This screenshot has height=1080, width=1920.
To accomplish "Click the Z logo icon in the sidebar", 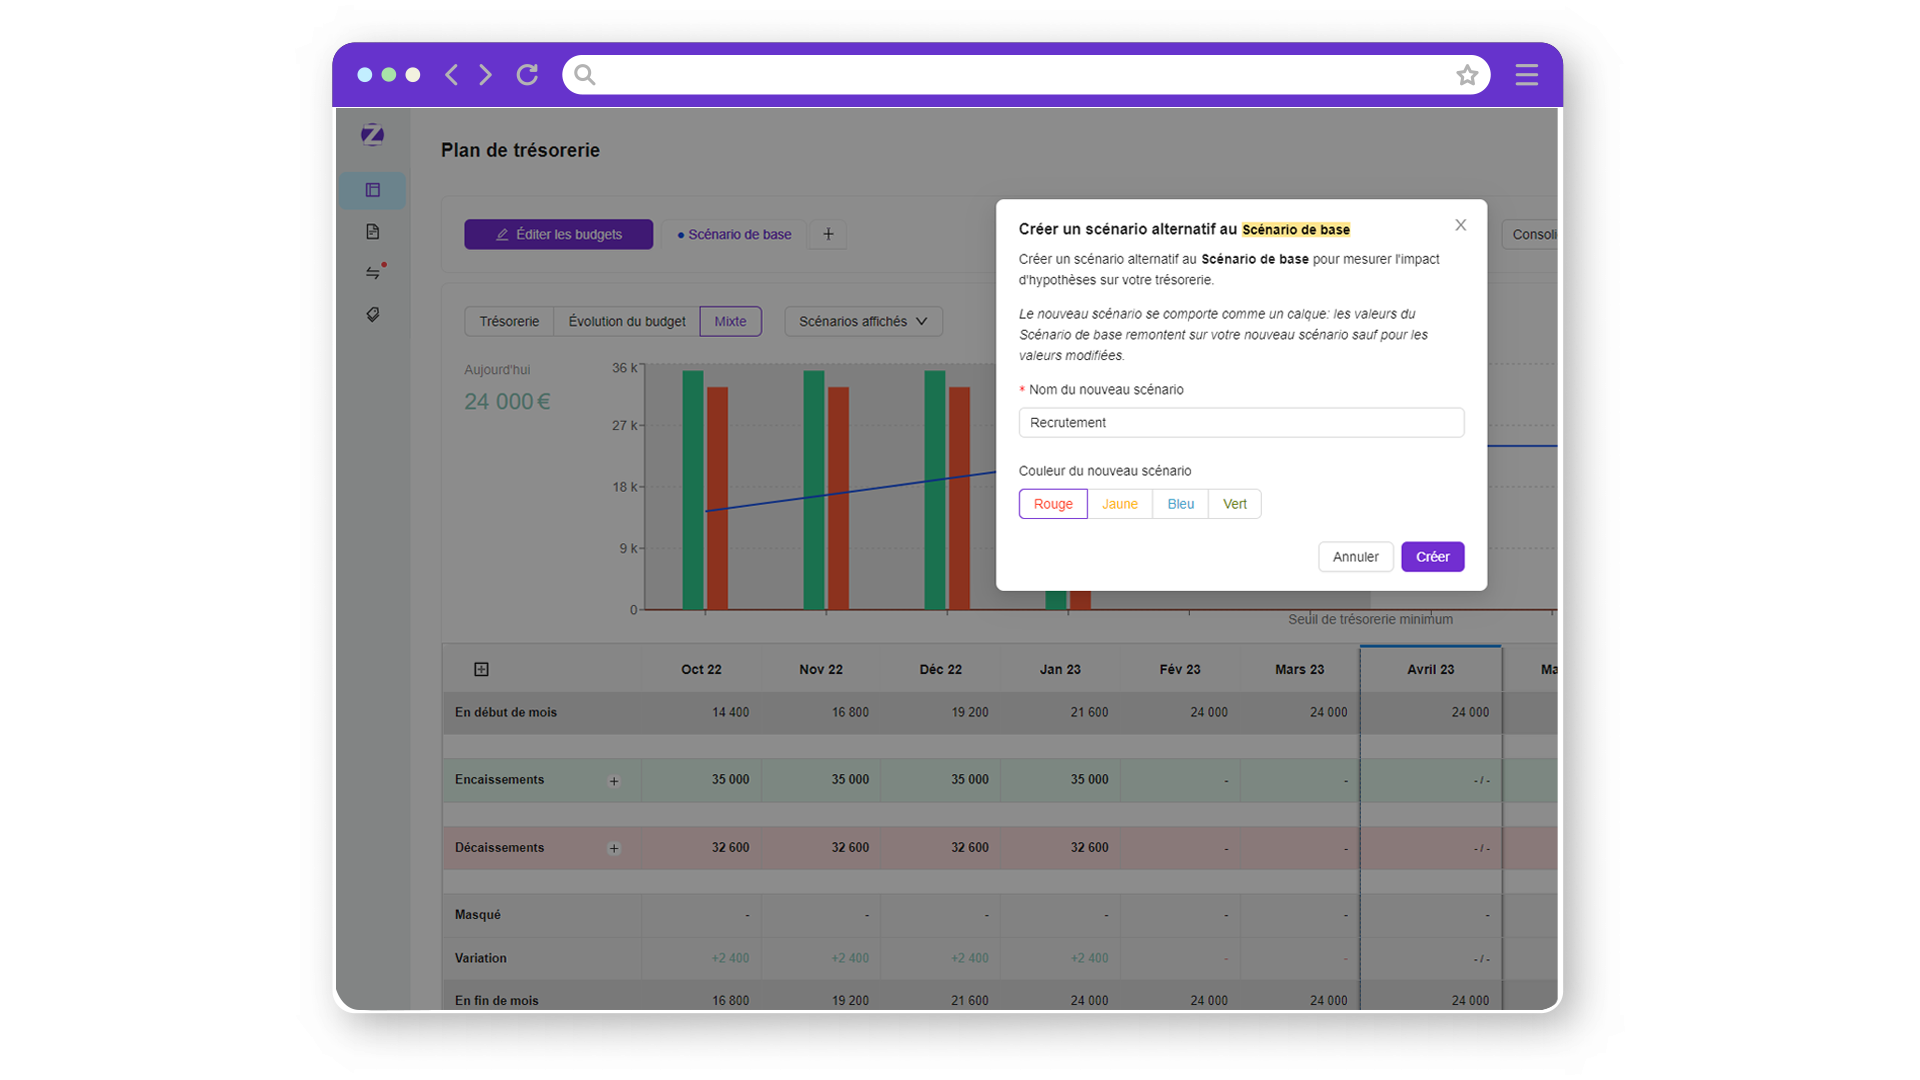I will coord(372,135).
